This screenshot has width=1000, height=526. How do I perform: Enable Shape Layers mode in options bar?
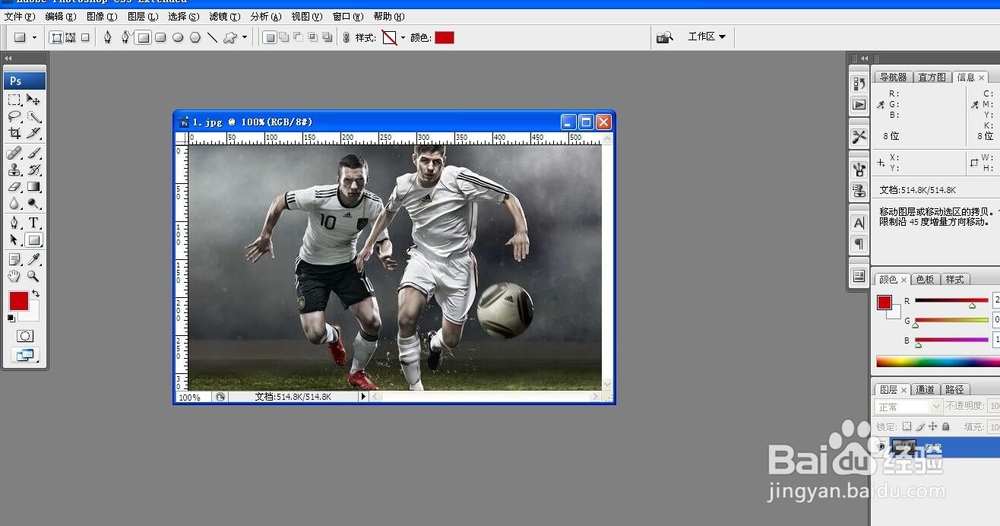click(x=57, y=38)
